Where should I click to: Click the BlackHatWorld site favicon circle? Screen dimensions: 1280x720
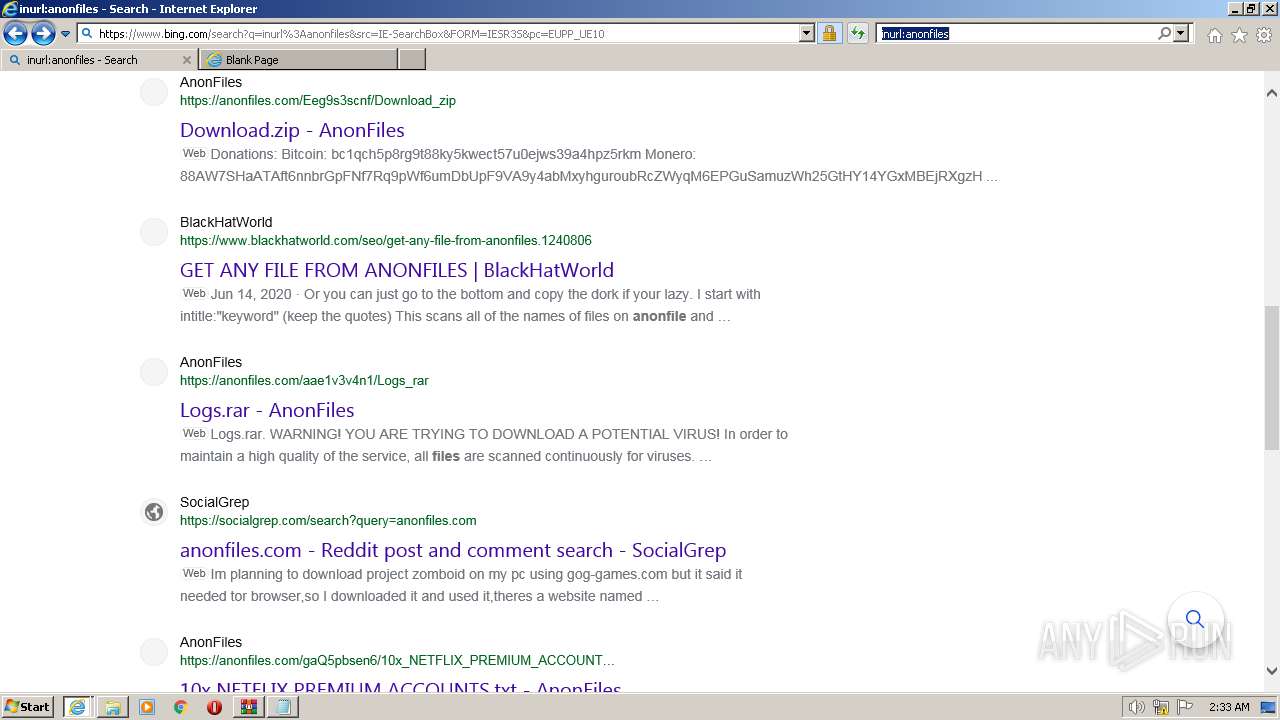click(154, 232)
